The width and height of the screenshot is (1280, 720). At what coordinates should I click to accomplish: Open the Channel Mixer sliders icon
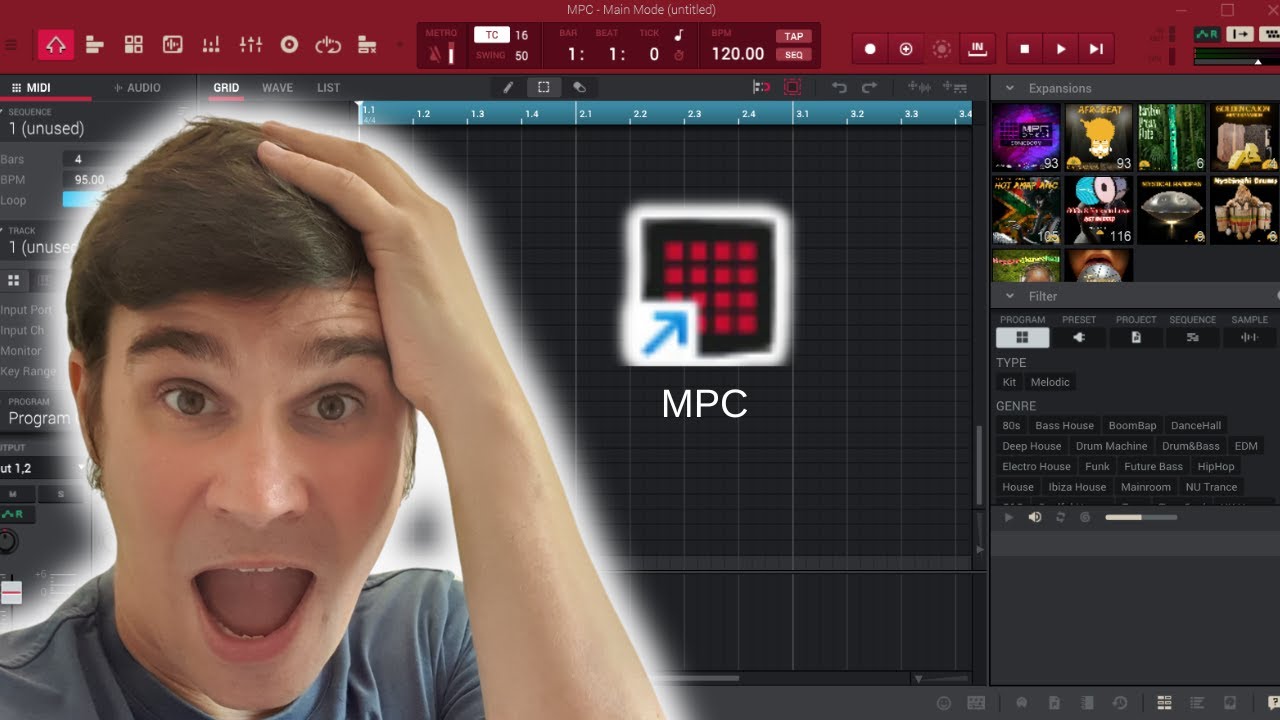[x=250, y=45]
